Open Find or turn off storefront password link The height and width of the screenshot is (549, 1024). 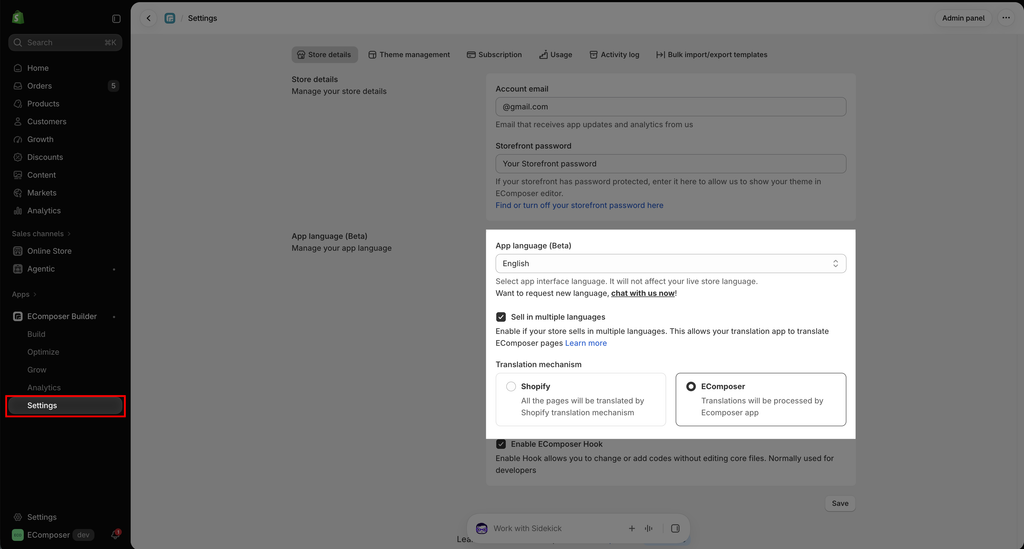click(x=579, y=205)
